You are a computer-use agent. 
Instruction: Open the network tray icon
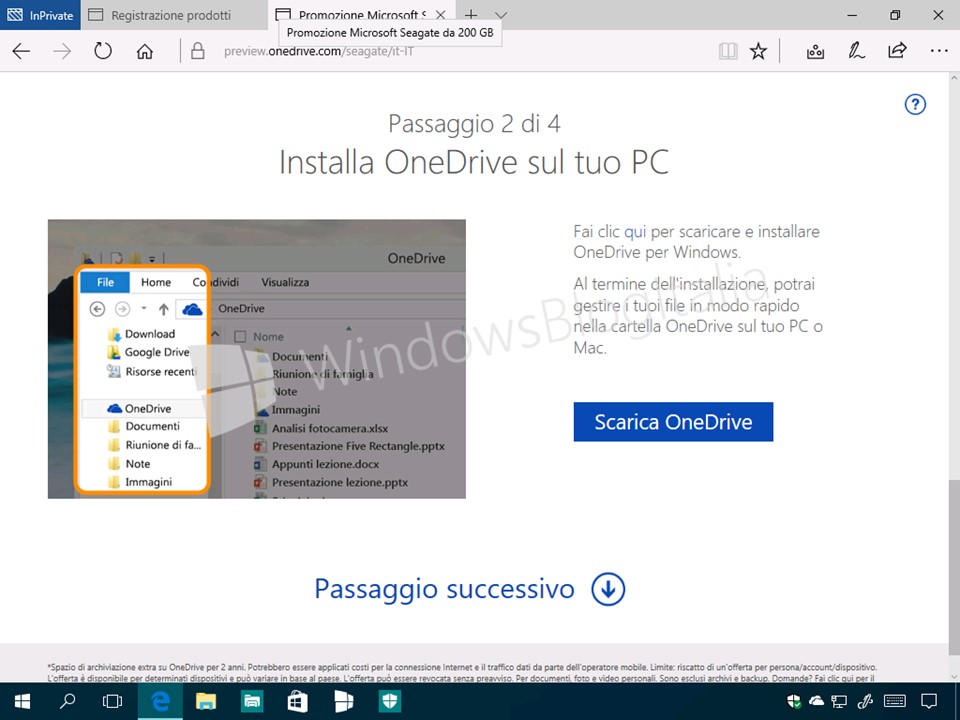pos(839,702)
